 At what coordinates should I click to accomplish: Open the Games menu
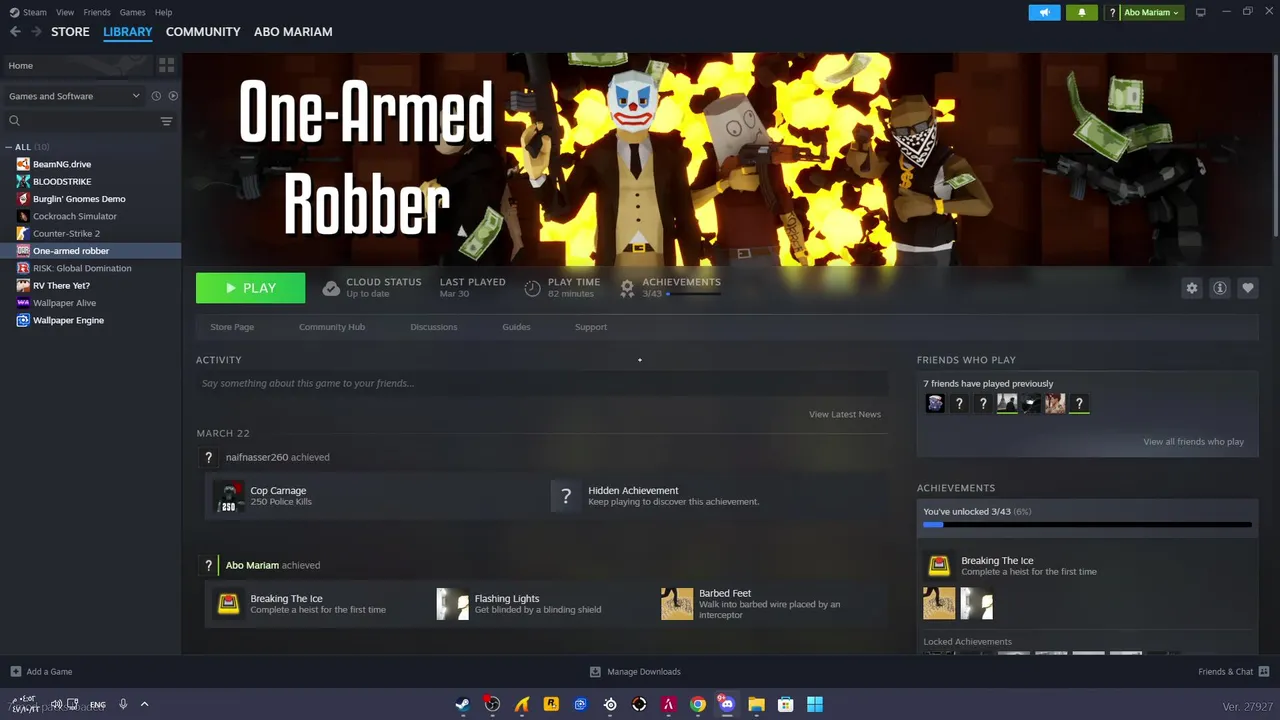pyautogui.click(x=132, y=12)
